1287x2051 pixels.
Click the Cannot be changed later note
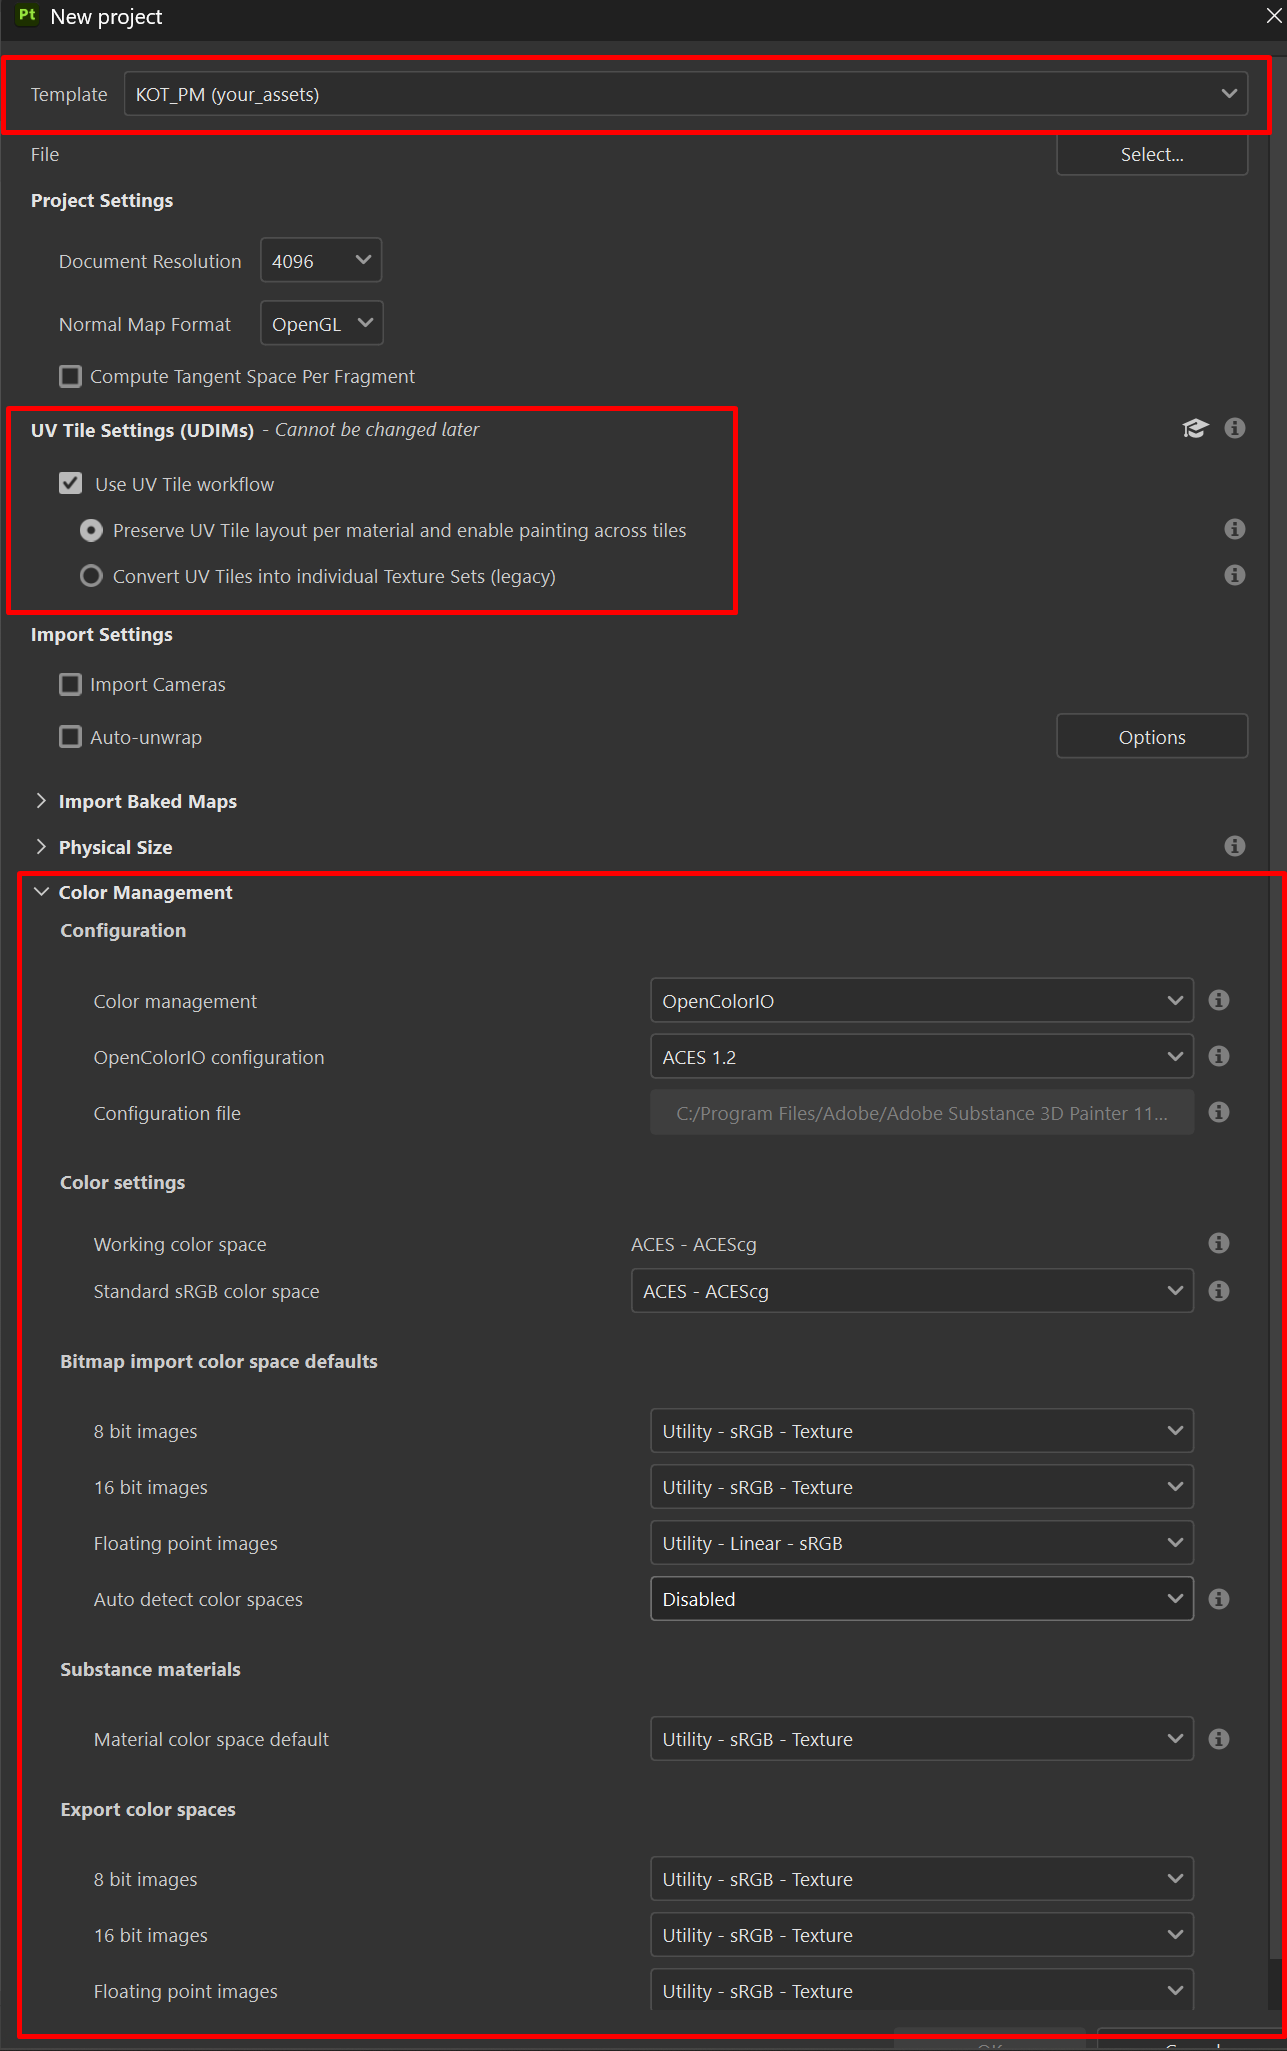[x=377, y=429]
